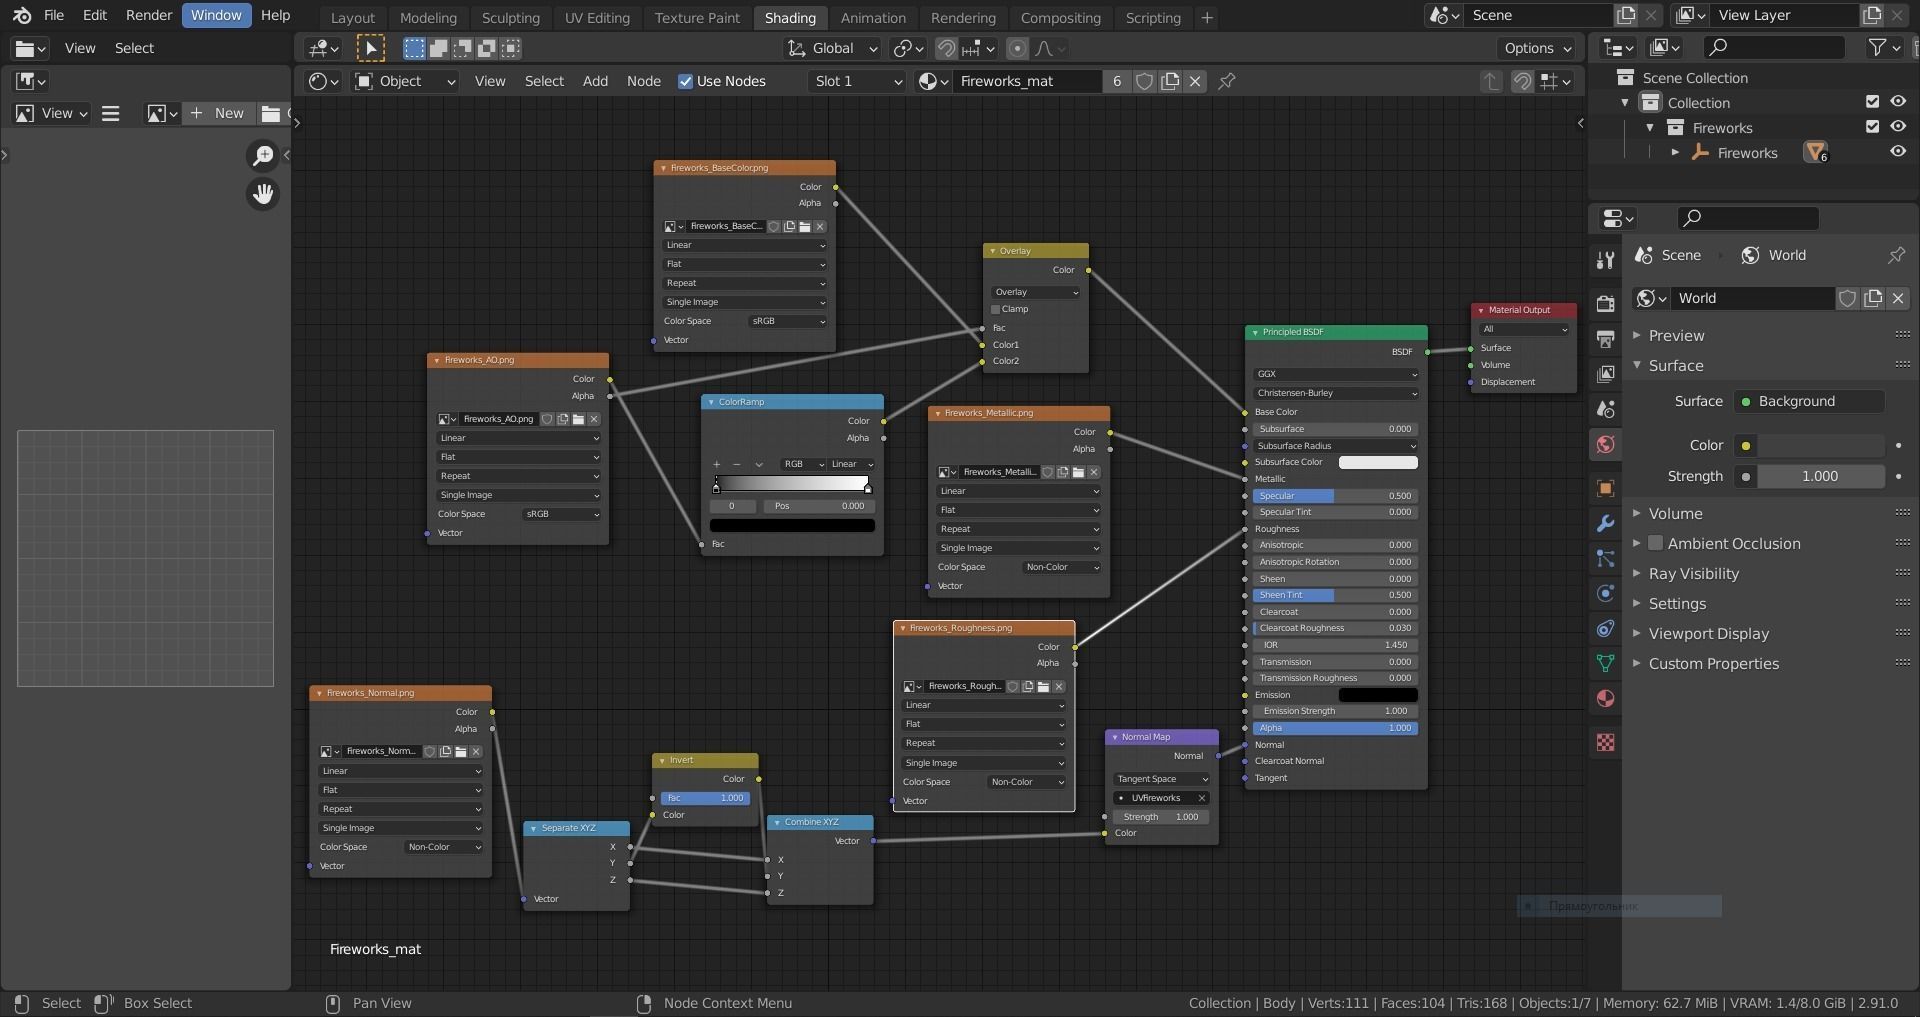Image resolution: width=1920 pixels, height=1017 pixels.
Task: Enable the Ambient Occlusion checkbox
Action: [x=1655, y=543]
